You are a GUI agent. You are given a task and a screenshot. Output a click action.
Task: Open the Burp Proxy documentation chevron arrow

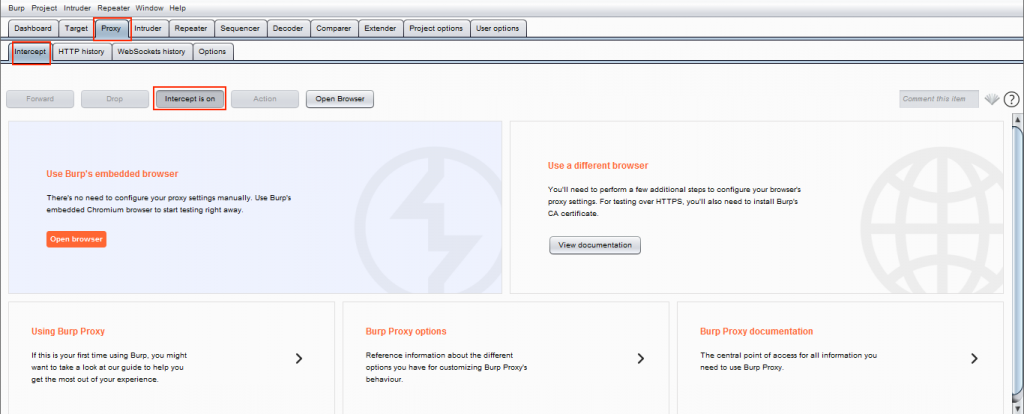click(974, 358)
